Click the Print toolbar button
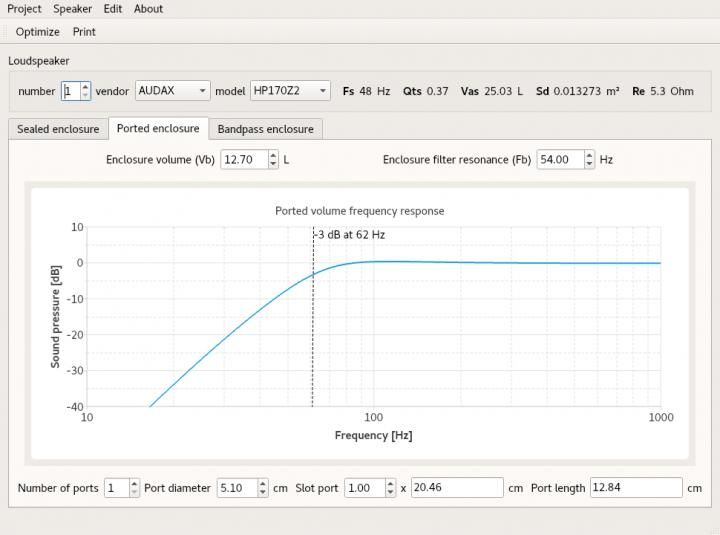This screenshot has width=720, height=535. 84,32
